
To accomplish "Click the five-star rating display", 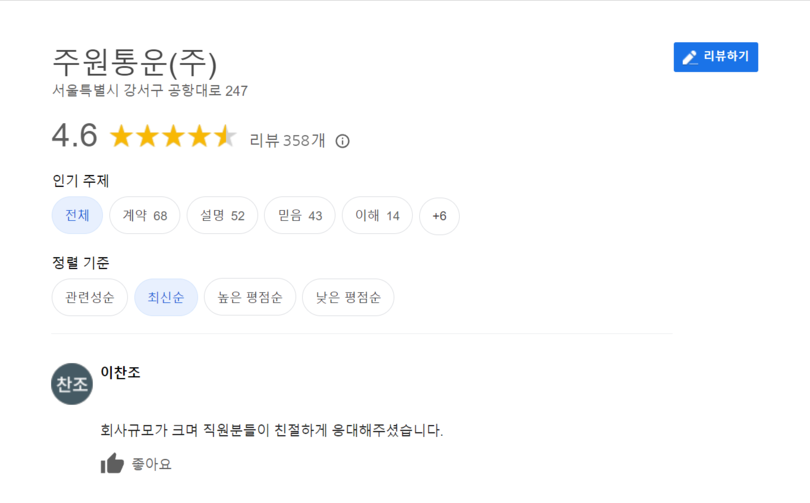I will (173, 137).
